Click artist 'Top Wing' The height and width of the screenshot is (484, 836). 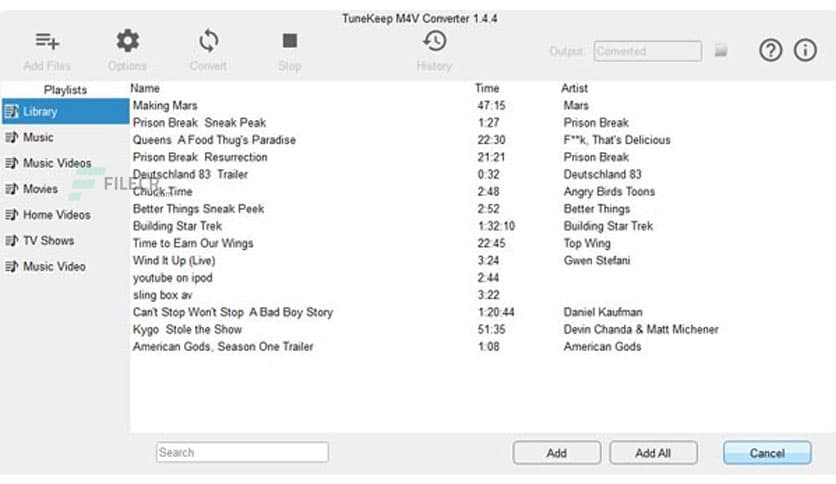click(x=587, y=243)
